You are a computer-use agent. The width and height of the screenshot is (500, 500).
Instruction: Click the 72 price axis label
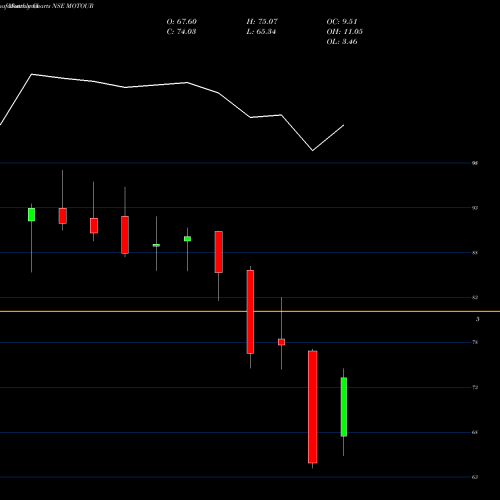(475, 387)
